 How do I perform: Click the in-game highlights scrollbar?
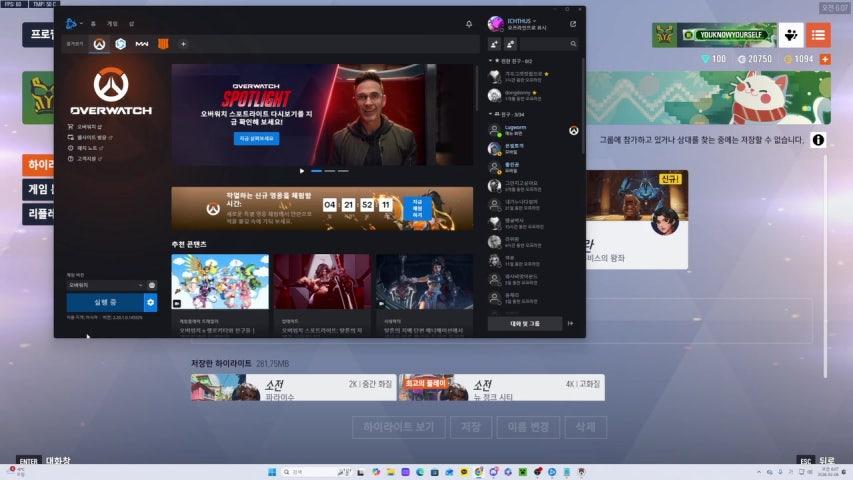825,267
